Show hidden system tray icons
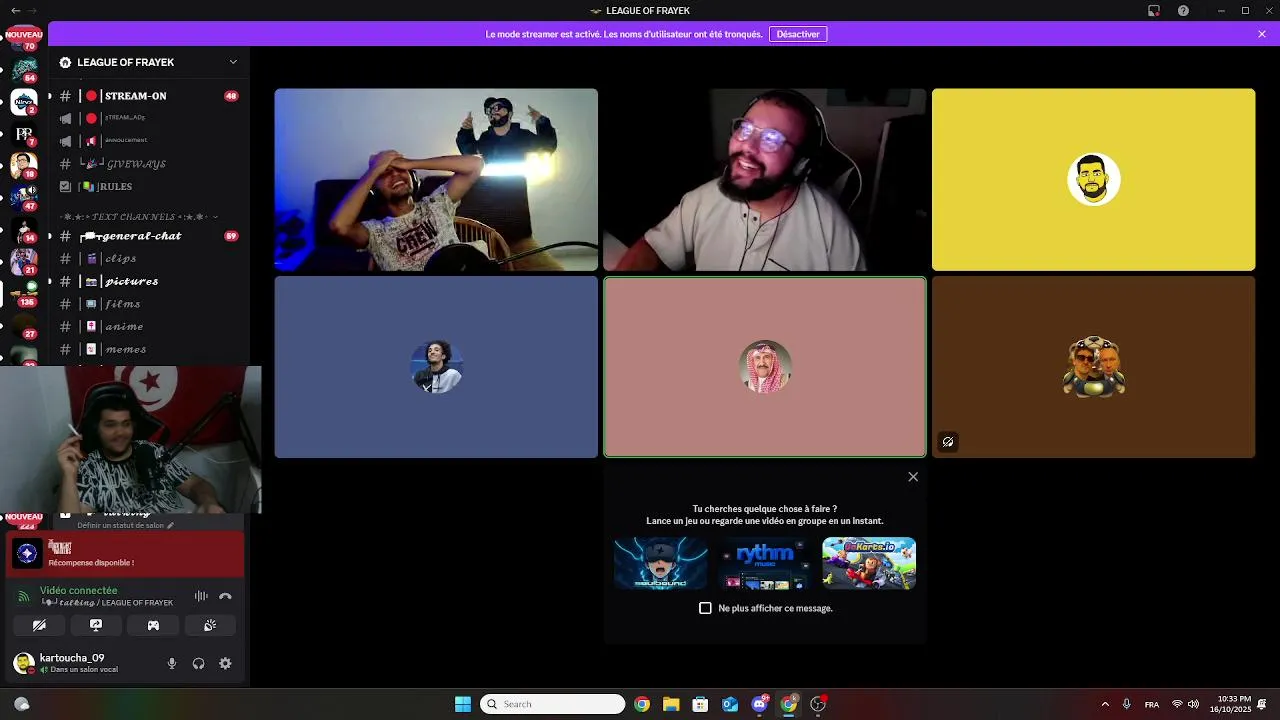The image size is (1280, 720). 1105,704
